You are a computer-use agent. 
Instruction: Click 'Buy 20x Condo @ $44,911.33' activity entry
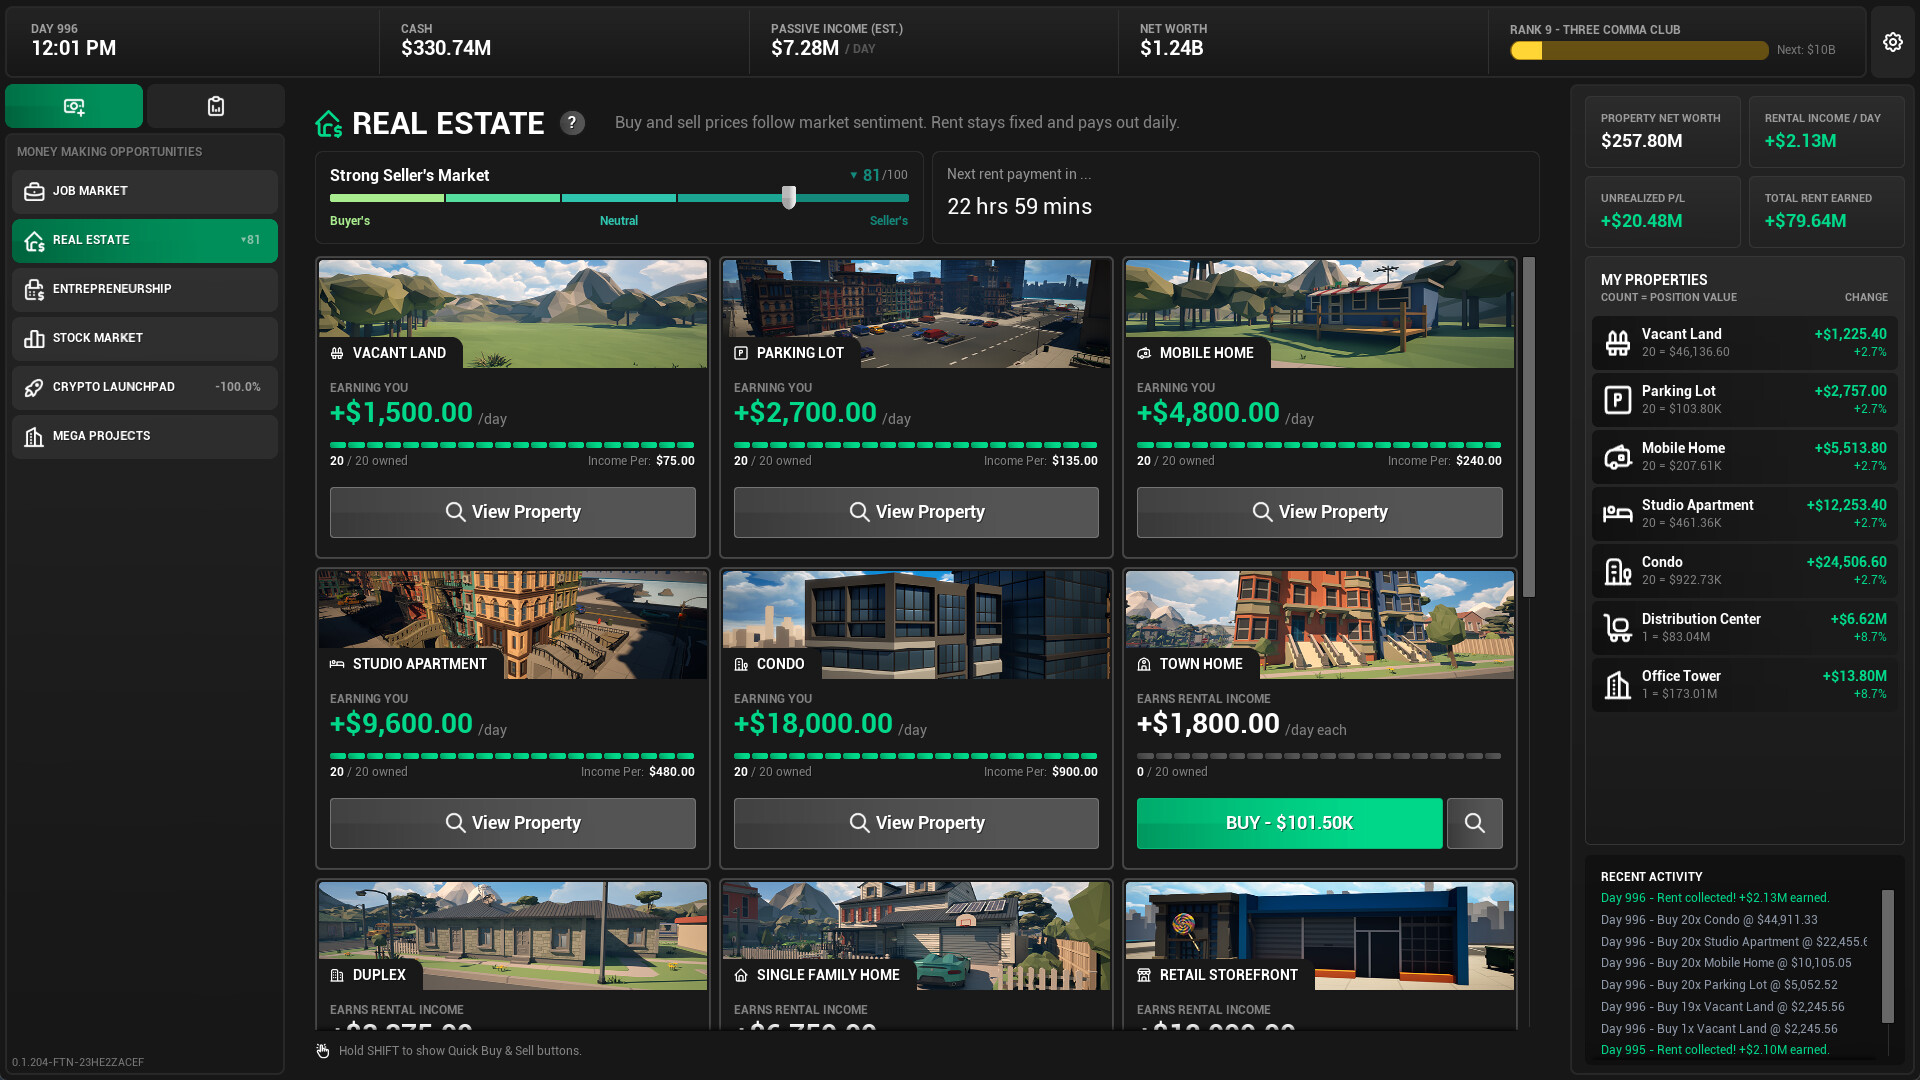[1709, 920]
